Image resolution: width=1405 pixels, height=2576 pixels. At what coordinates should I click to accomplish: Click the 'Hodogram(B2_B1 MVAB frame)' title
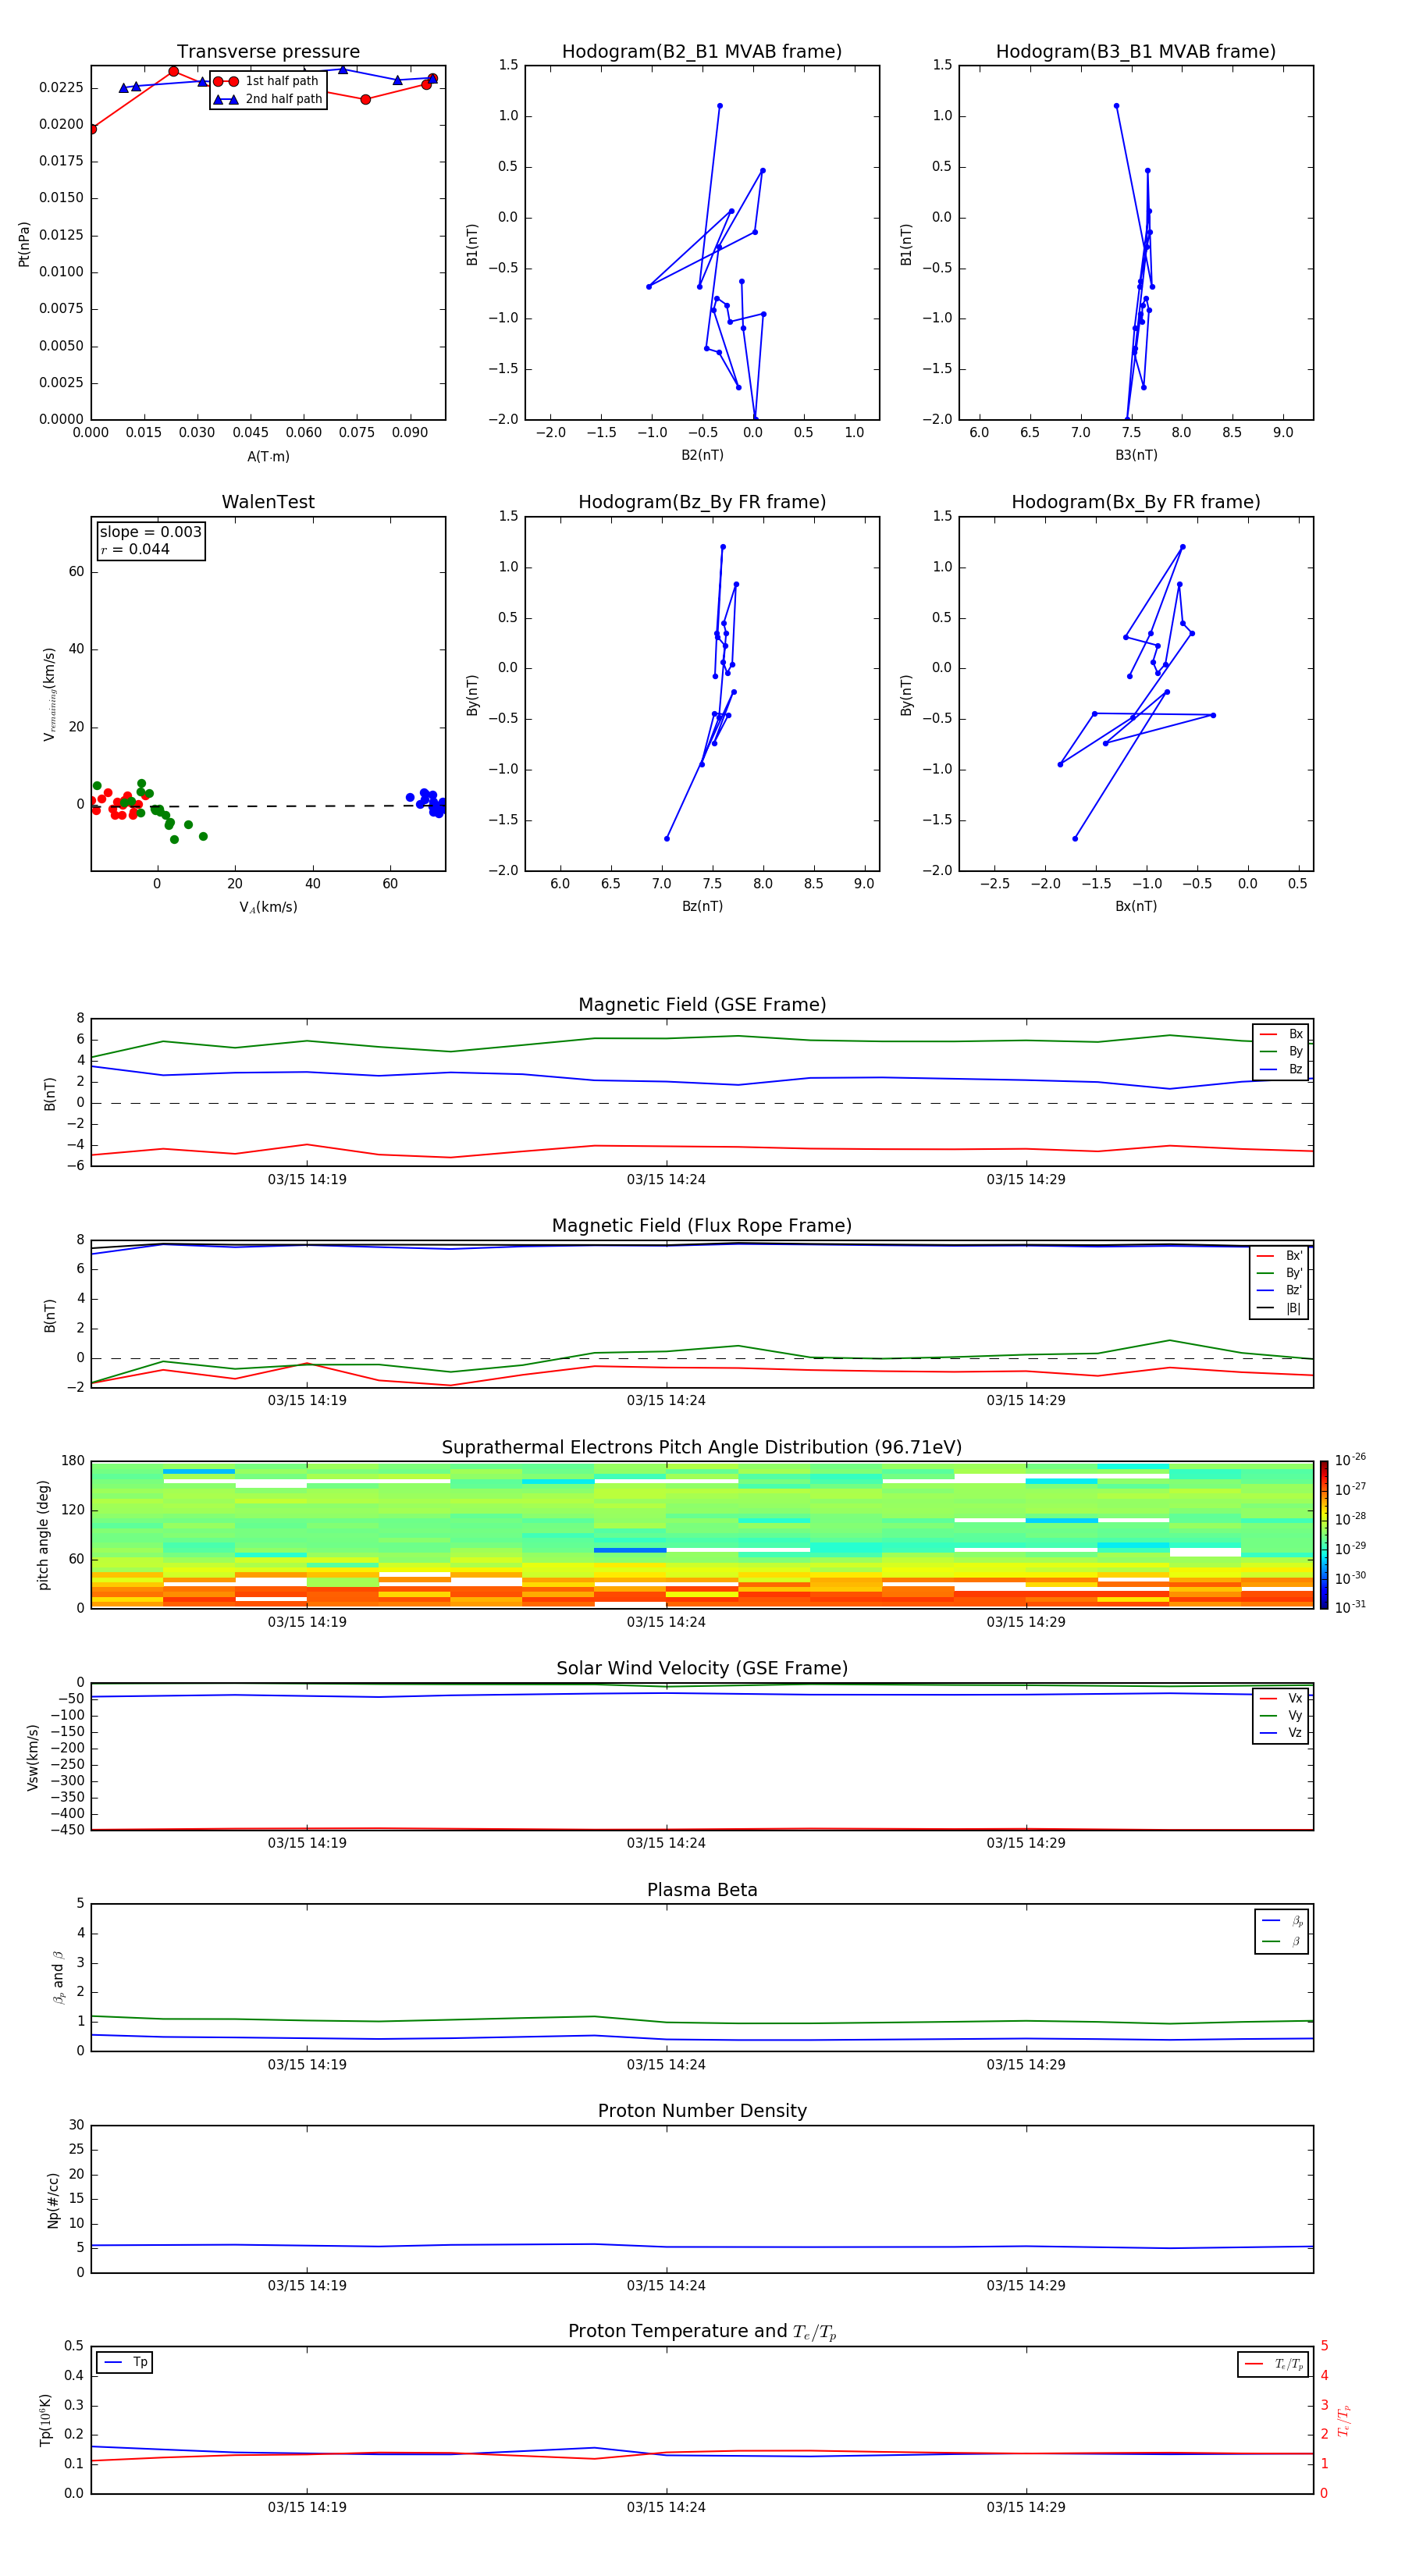pos(702,52)
